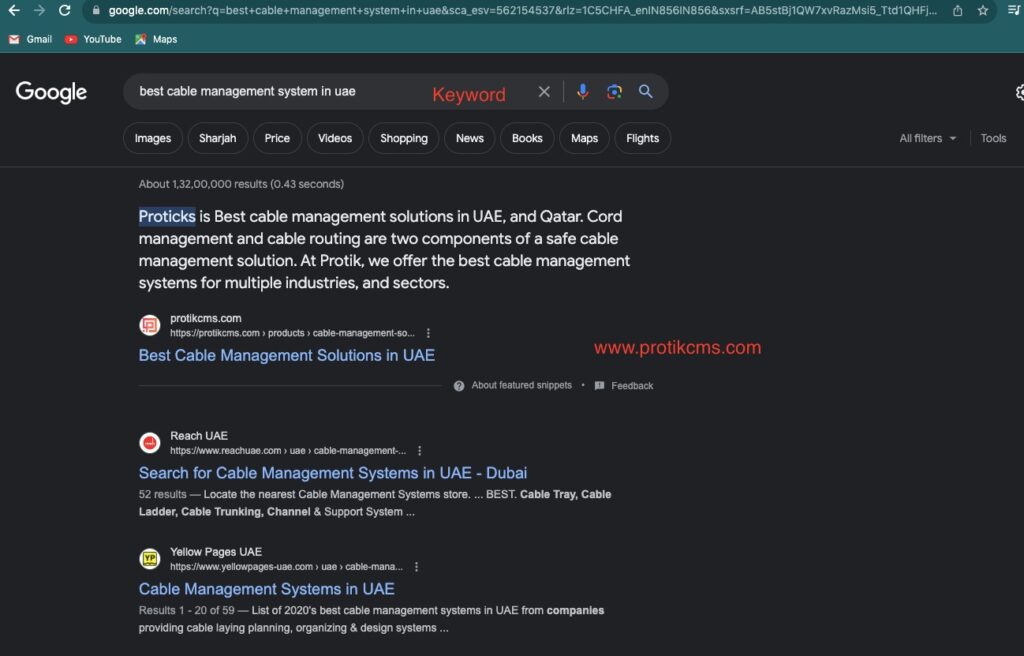
Task: Click the Google logo
Action: pos(51,92)
